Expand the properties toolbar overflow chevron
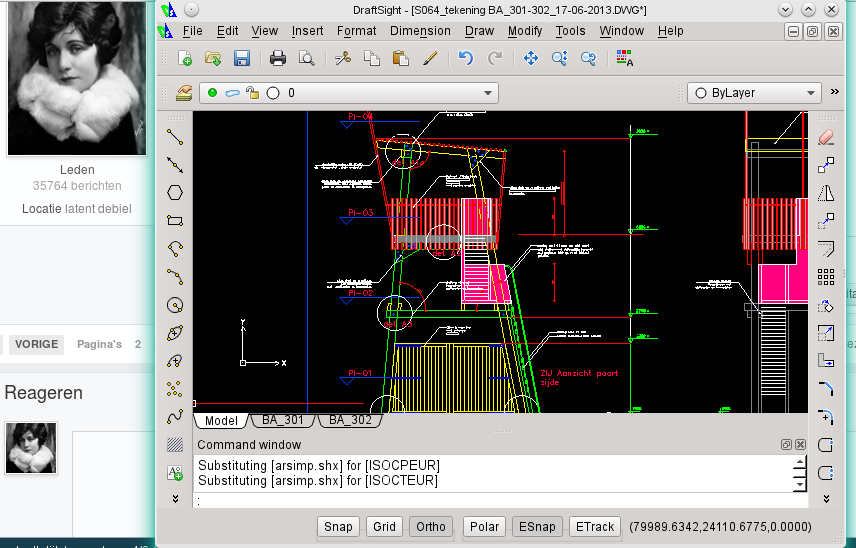856x548 pixels. pos(835,92)
